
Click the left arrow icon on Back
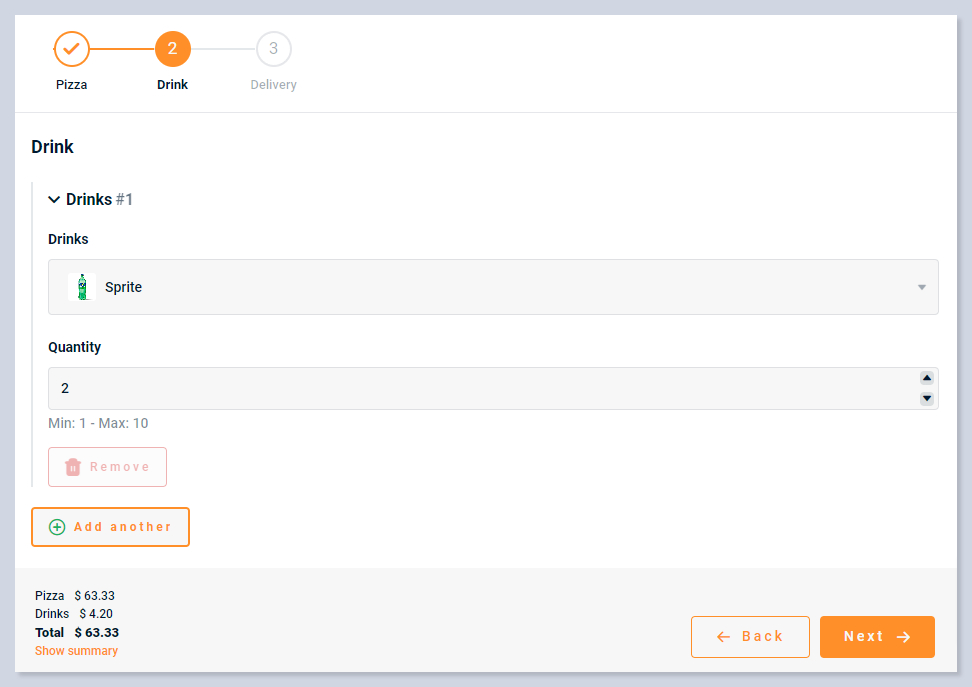(724, 637)
